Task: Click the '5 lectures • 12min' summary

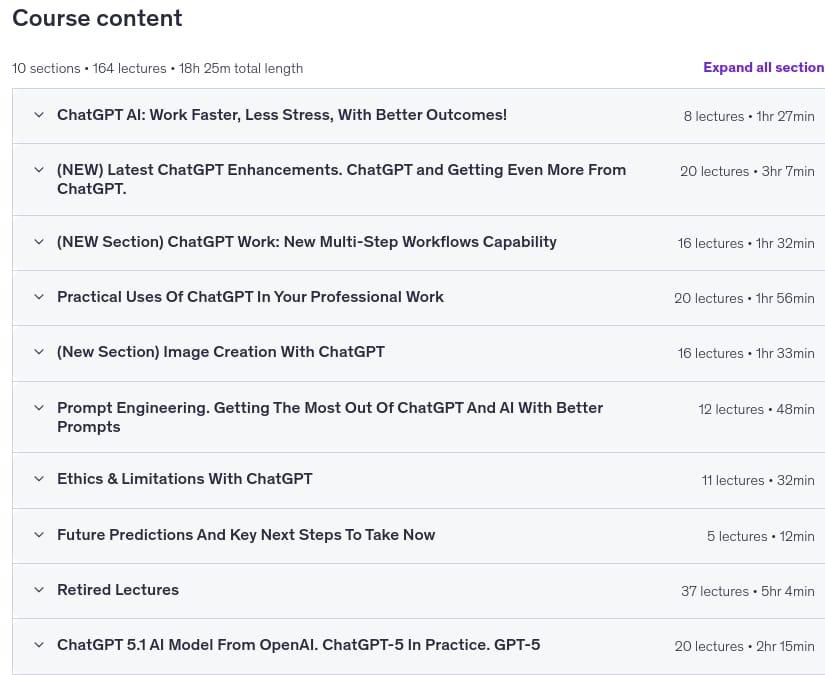Action: pos(761,536)
